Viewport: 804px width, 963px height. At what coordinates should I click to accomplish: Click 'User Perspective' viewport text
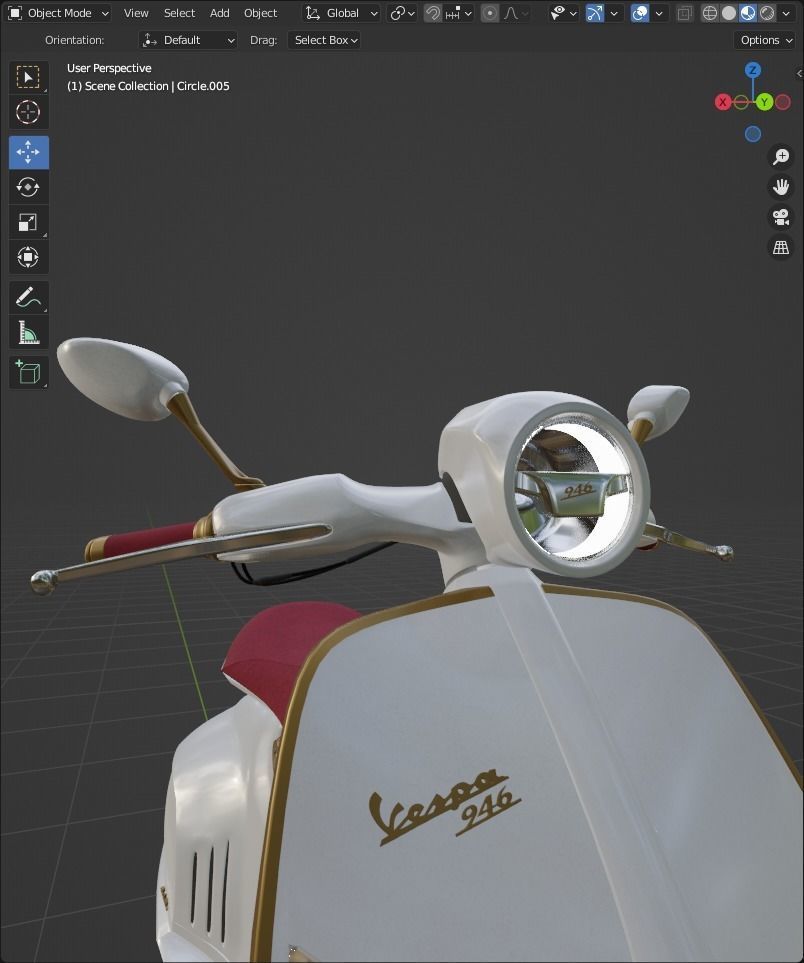(109, 68)
